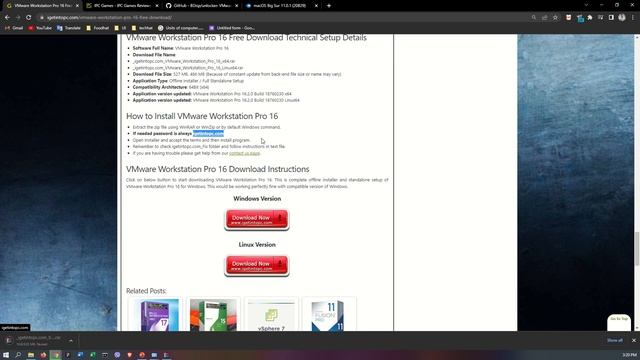
Task: Toggle the browser side panel
Action: tap(611, 18)
